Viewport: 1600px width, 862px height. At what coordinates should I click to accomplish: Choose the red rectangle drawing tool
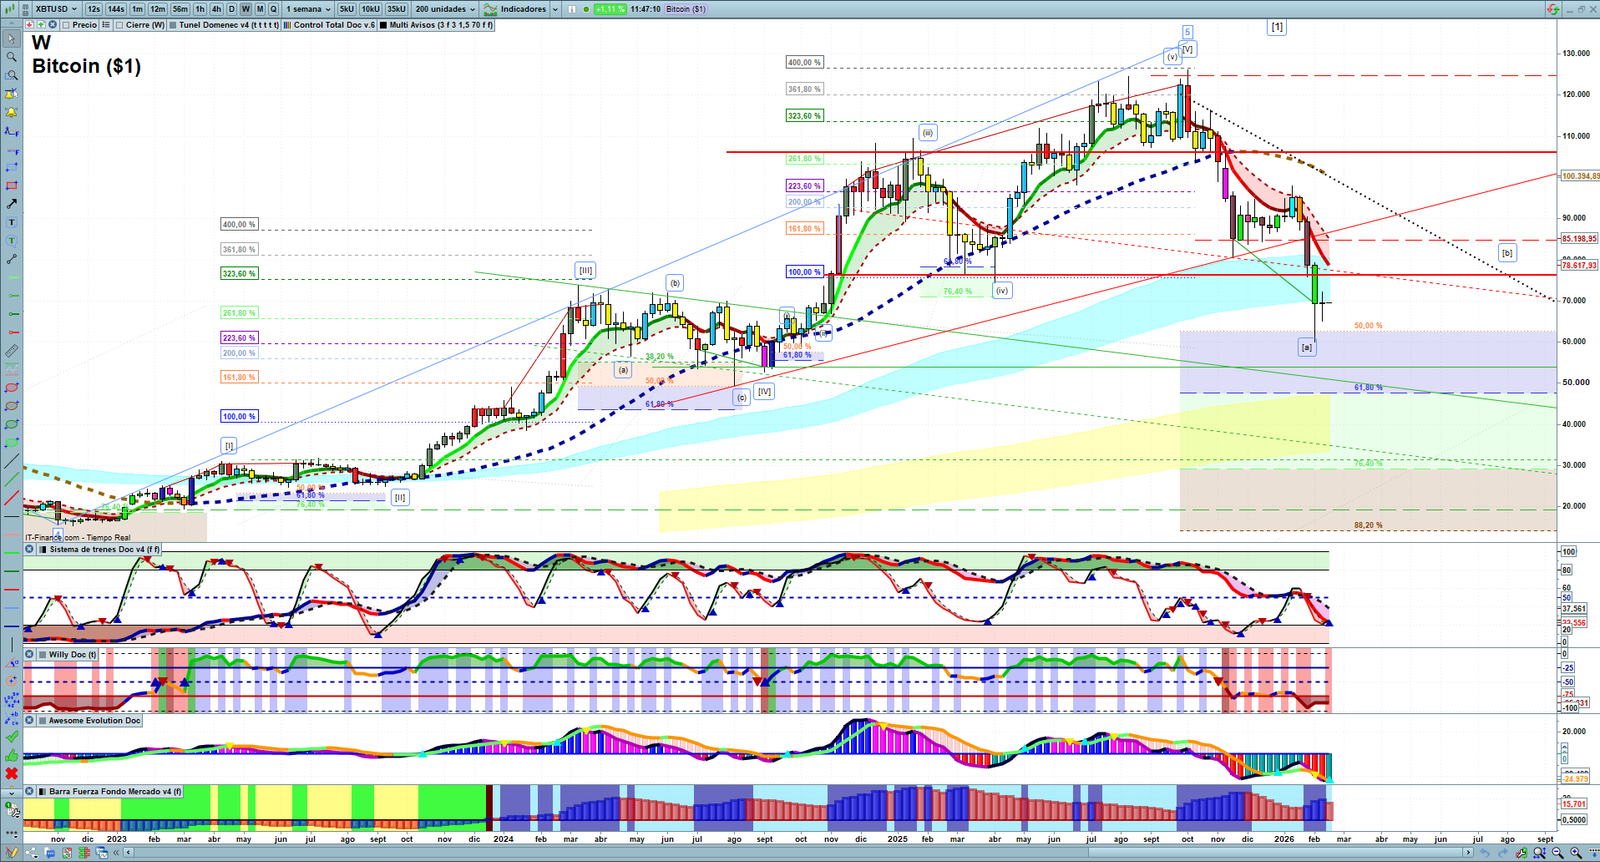(x=11, y=186)
